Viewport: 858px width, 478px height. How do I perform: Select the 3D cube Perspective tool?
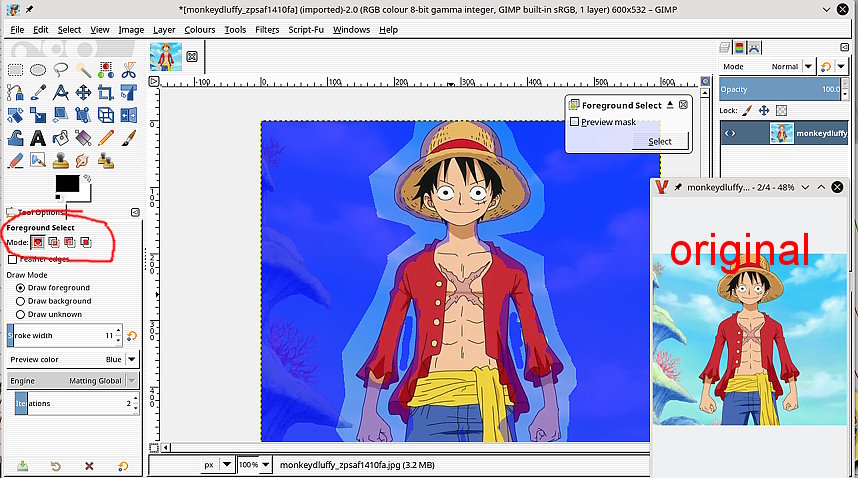pyautogui.click(x=106, y=115)
